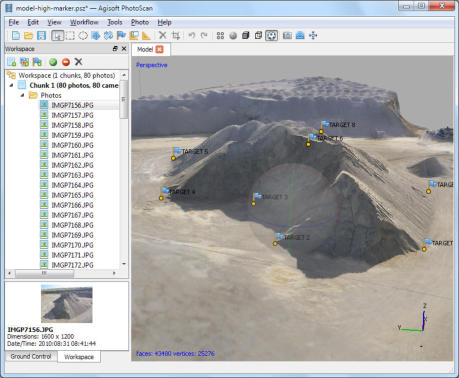Toggle Shaded sphere view mode
The image size is (459, 378).
(x=233, y=35)
